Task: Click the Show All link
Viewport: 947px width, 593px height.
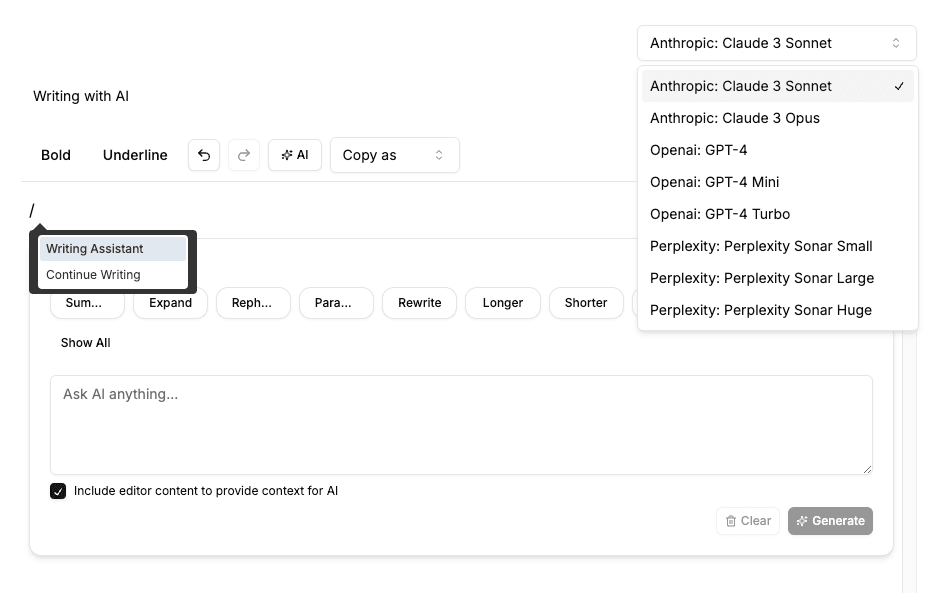Action: coord(85,342)
